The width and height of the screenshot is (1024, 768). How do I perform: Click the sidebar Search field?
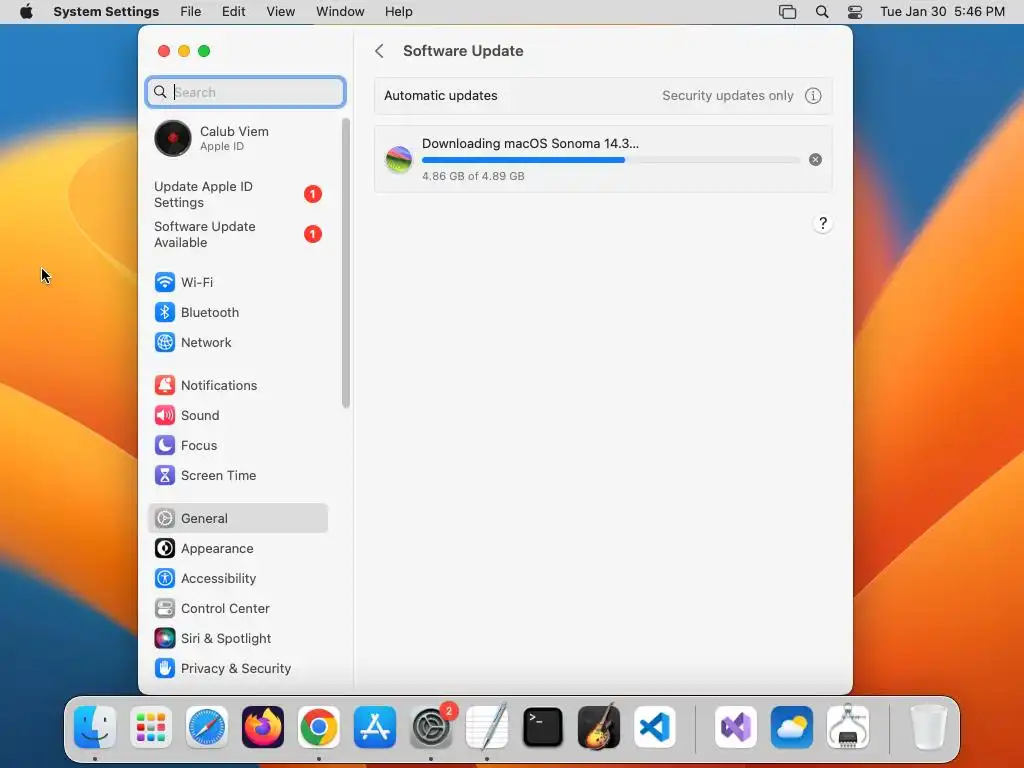(x=246, y=92)
